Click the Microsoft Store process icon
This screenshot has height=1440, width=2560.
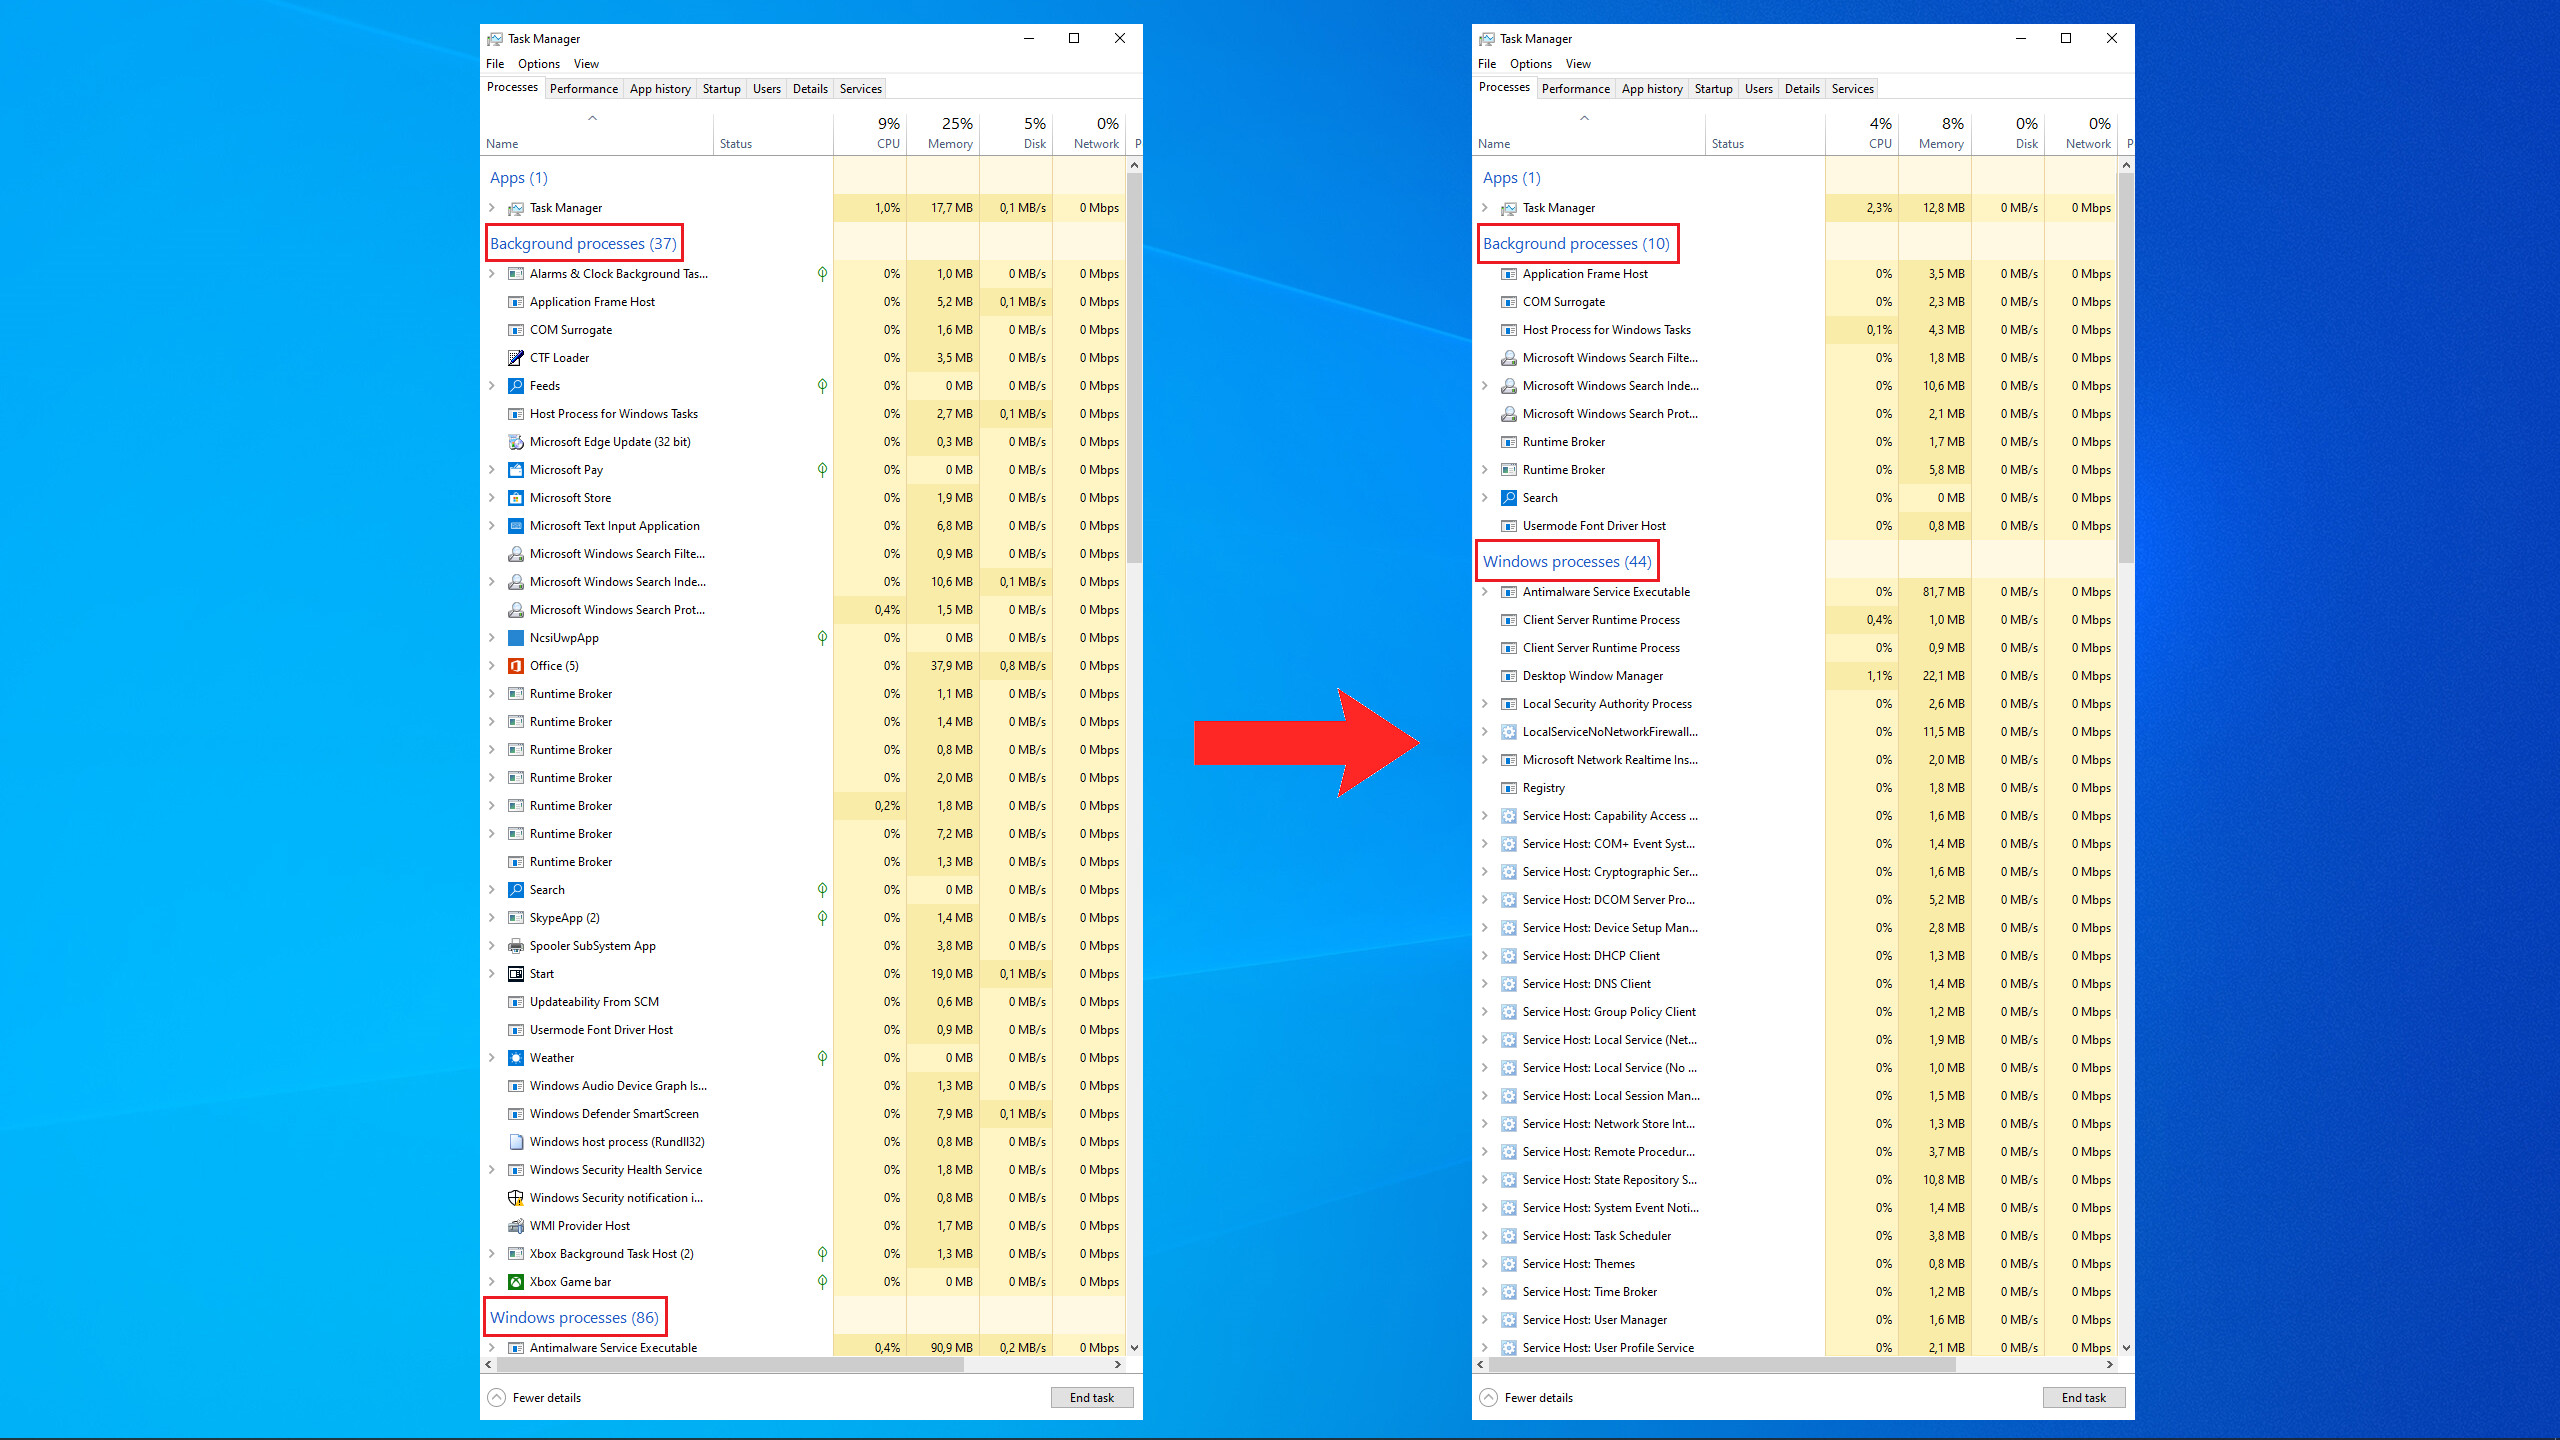click(x=516, y=498)
